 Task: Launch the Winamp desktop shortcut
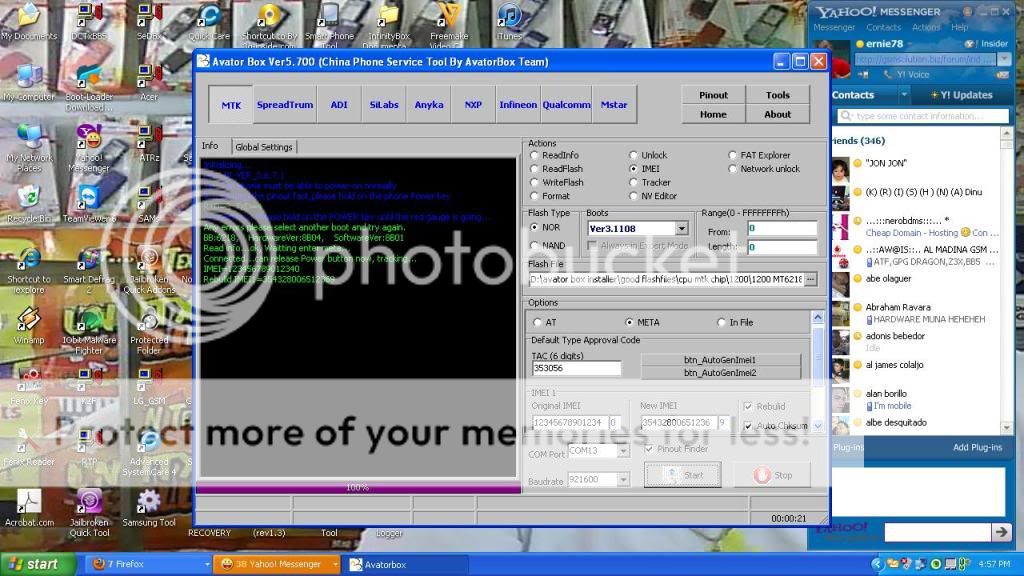(29, 320)
